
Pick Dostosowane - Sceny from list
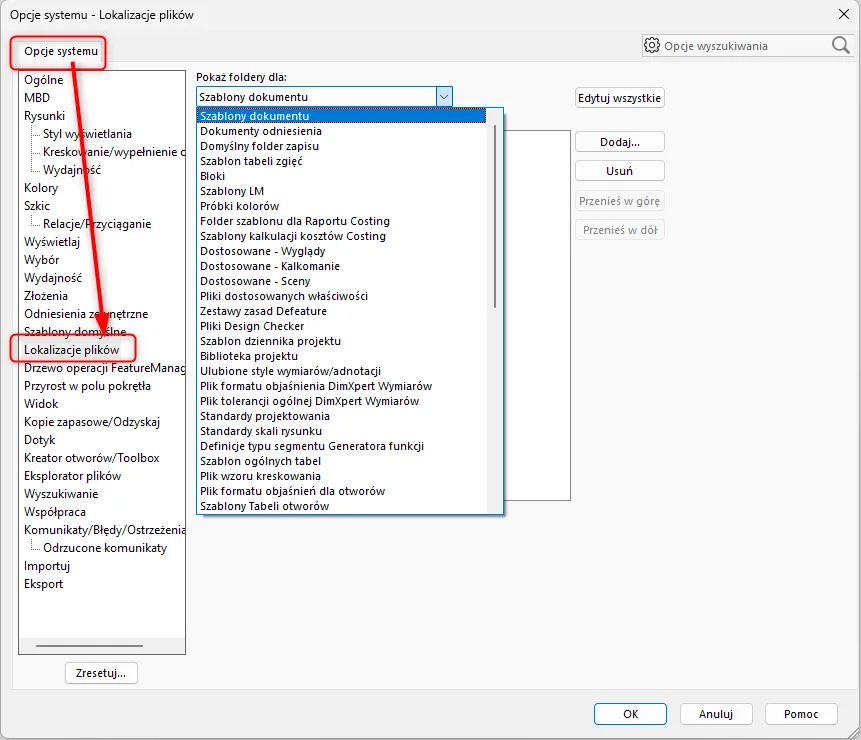pyautogui.click(x=342, y=281)
